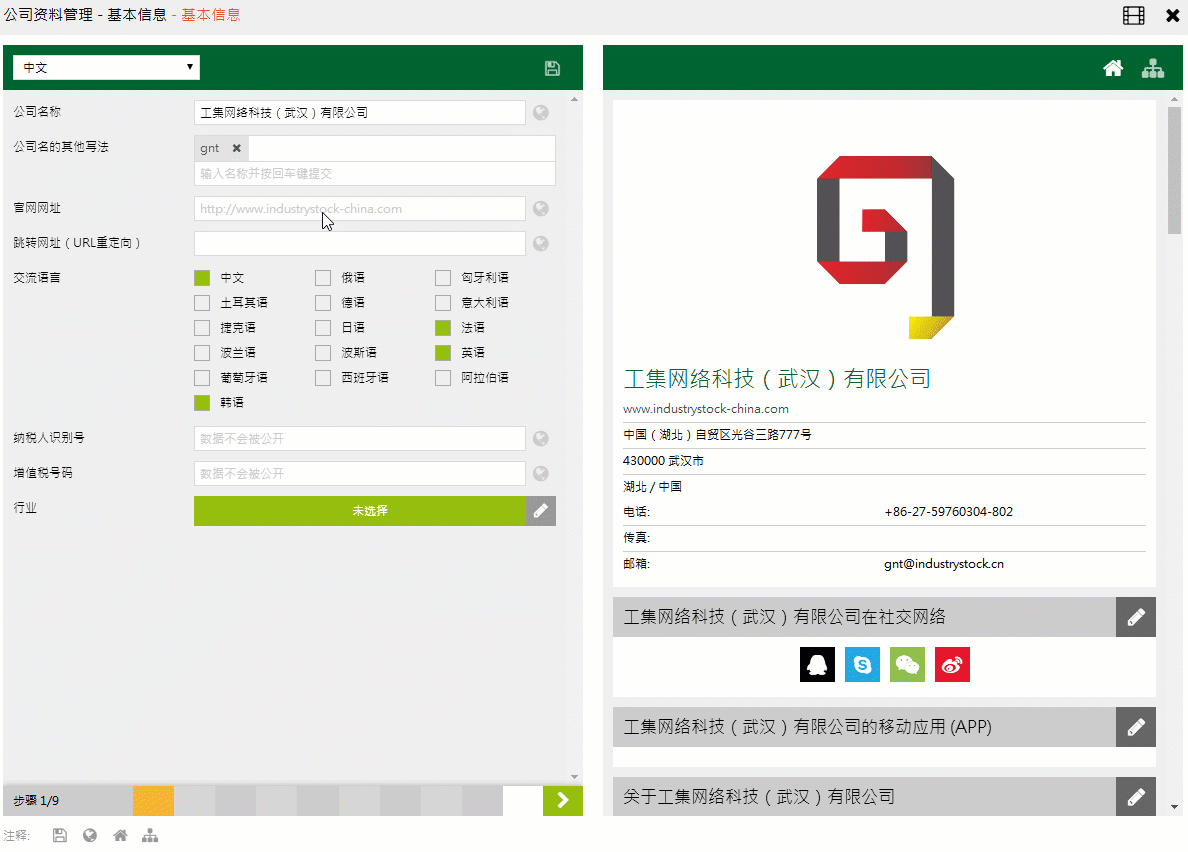Open the Skype social icon
The height and width of the screenshot is (852, 1188).
tap(862, 665)
